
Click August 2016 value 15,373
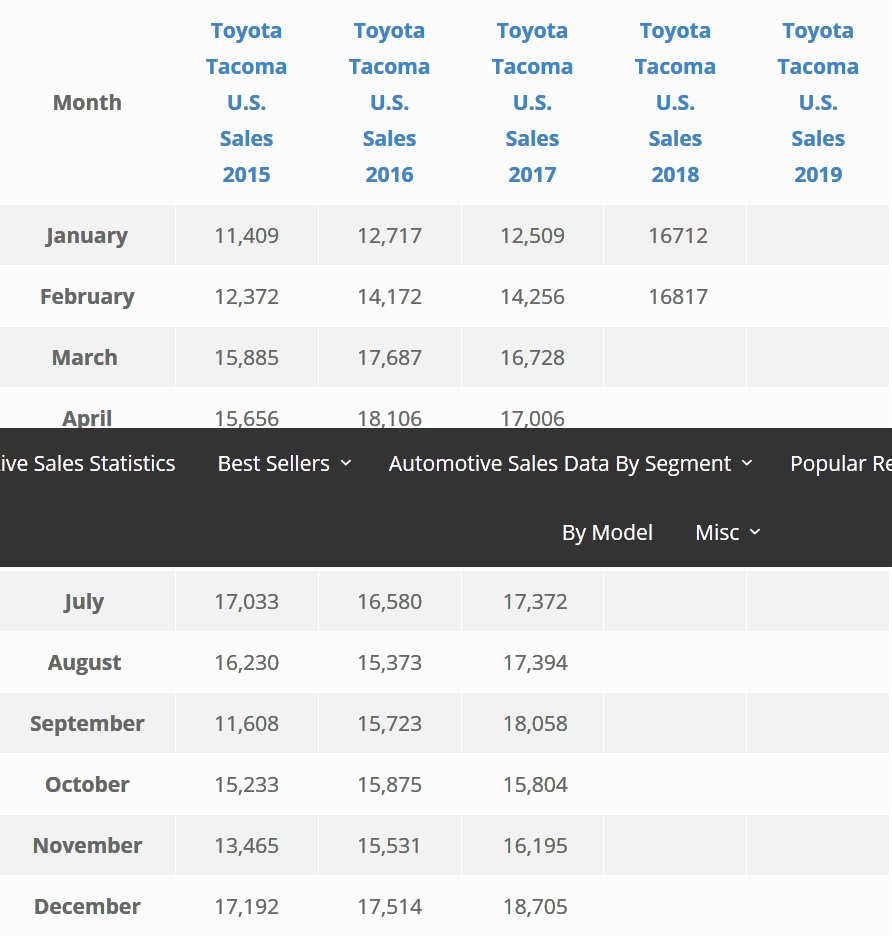click(389, 663)
